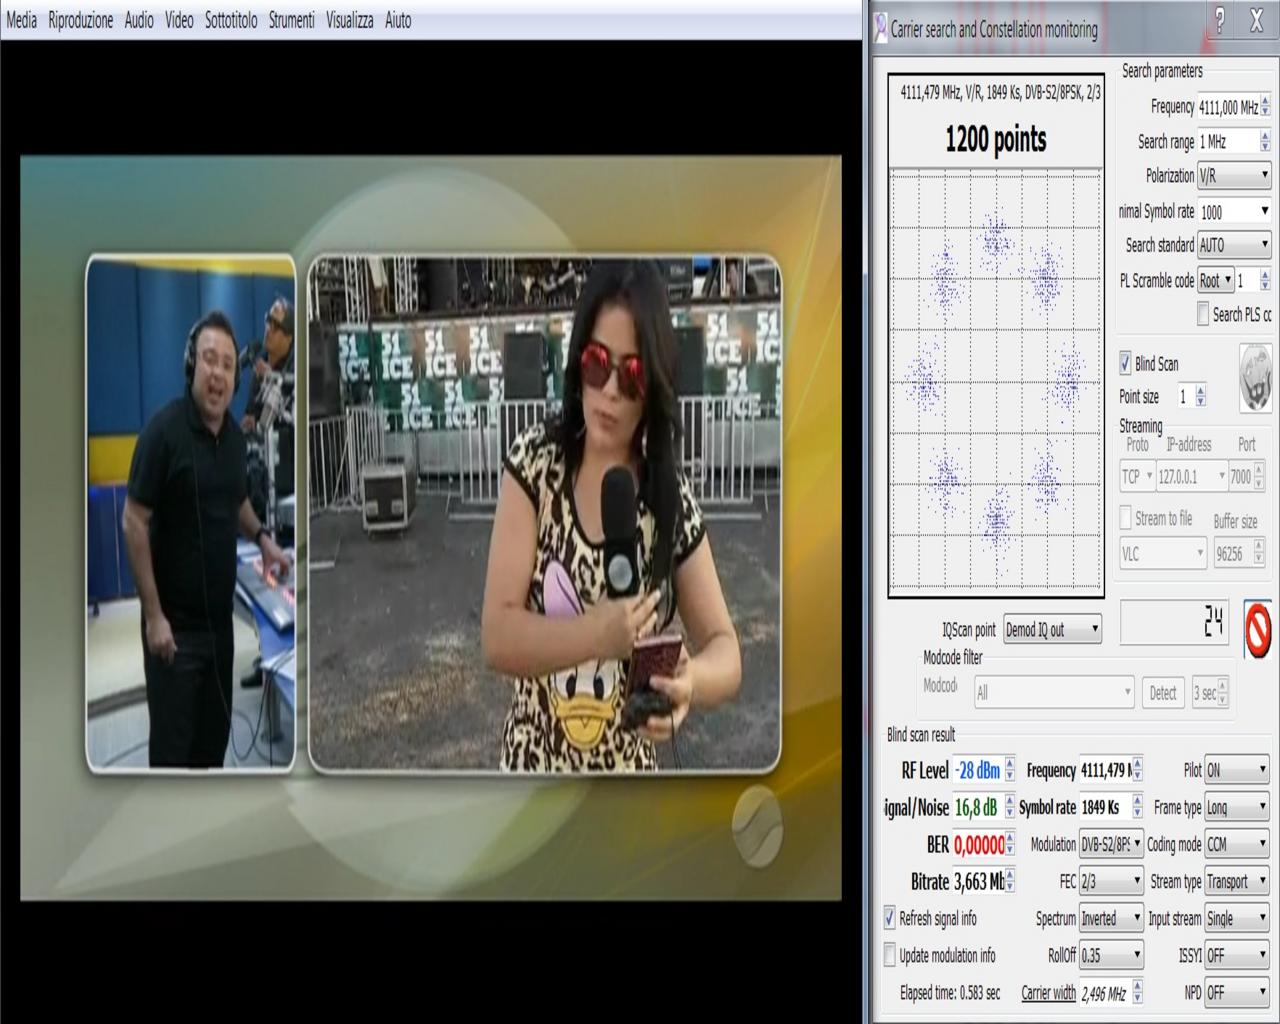1280x1024 pixels.
Task: Open the Media menu
Action: pos(21,20)
